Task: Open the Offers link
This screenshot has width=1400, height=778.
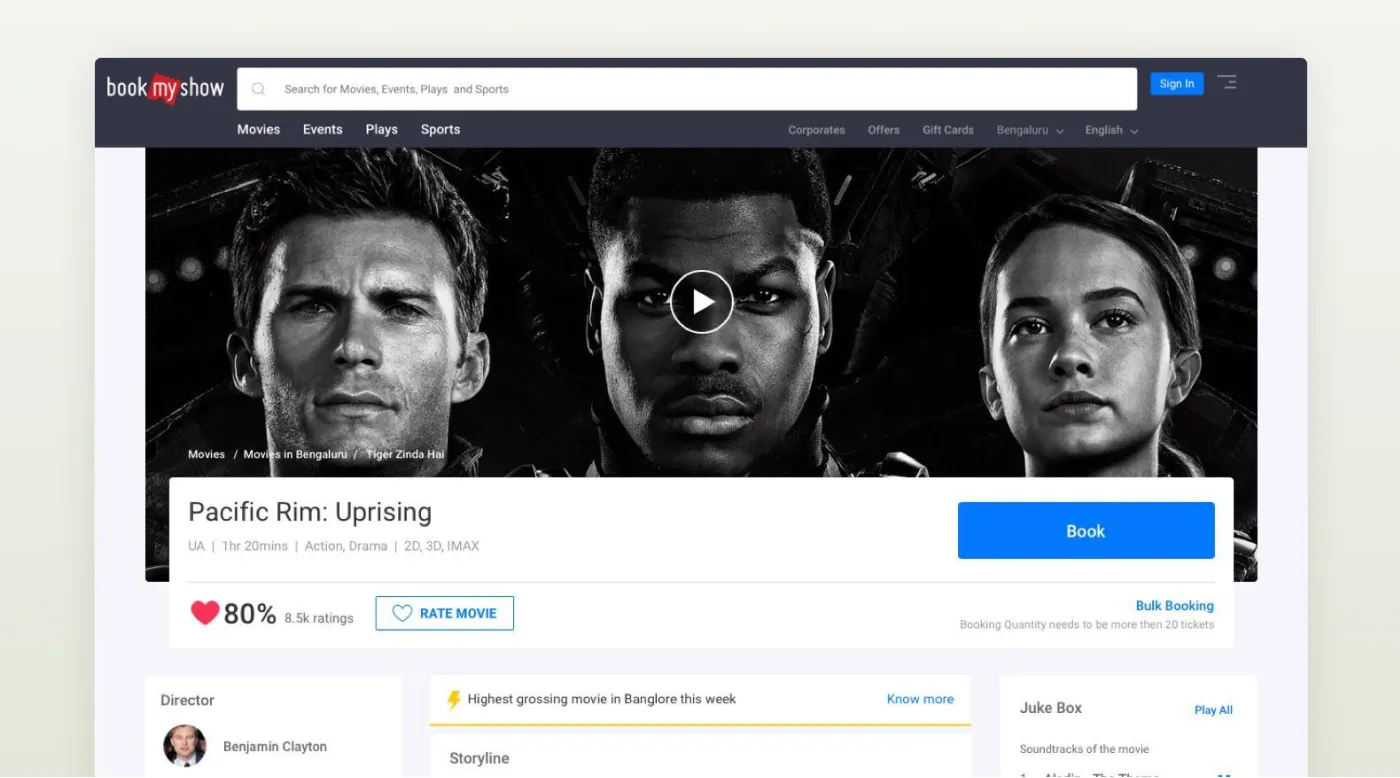Action: [x=884, y=130]
